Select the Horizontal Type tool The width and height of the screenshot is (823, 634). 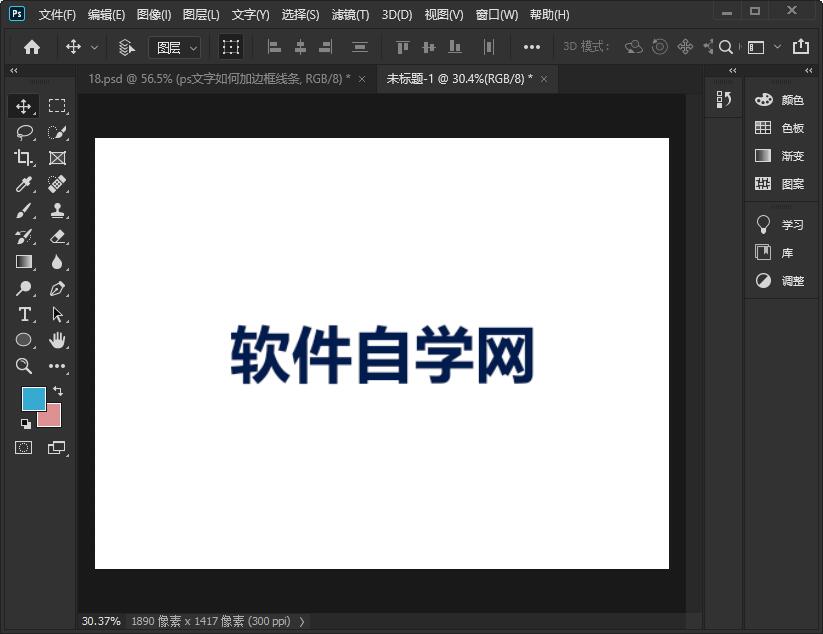24,314
